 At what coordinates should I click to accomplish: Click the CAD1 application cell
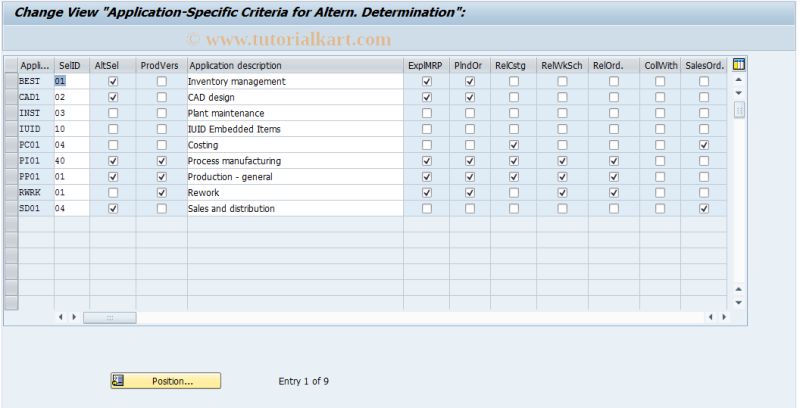pos(36,97)
